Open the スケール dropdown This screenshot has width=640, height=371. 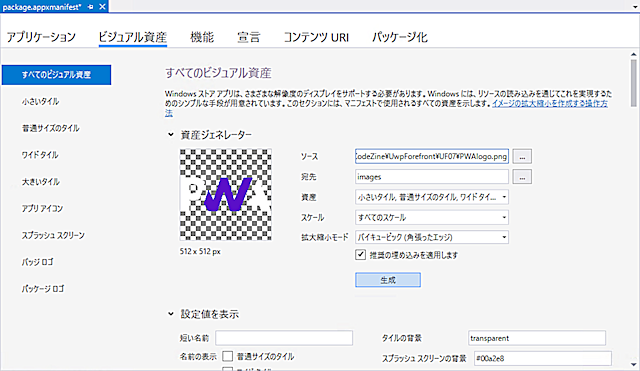click(432, 217)
